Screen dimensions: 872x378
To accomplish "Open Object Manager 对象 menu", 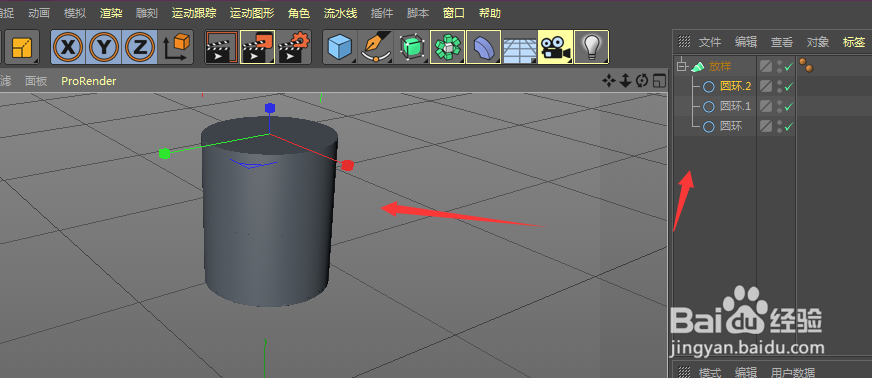I will [x=818, y=42].
